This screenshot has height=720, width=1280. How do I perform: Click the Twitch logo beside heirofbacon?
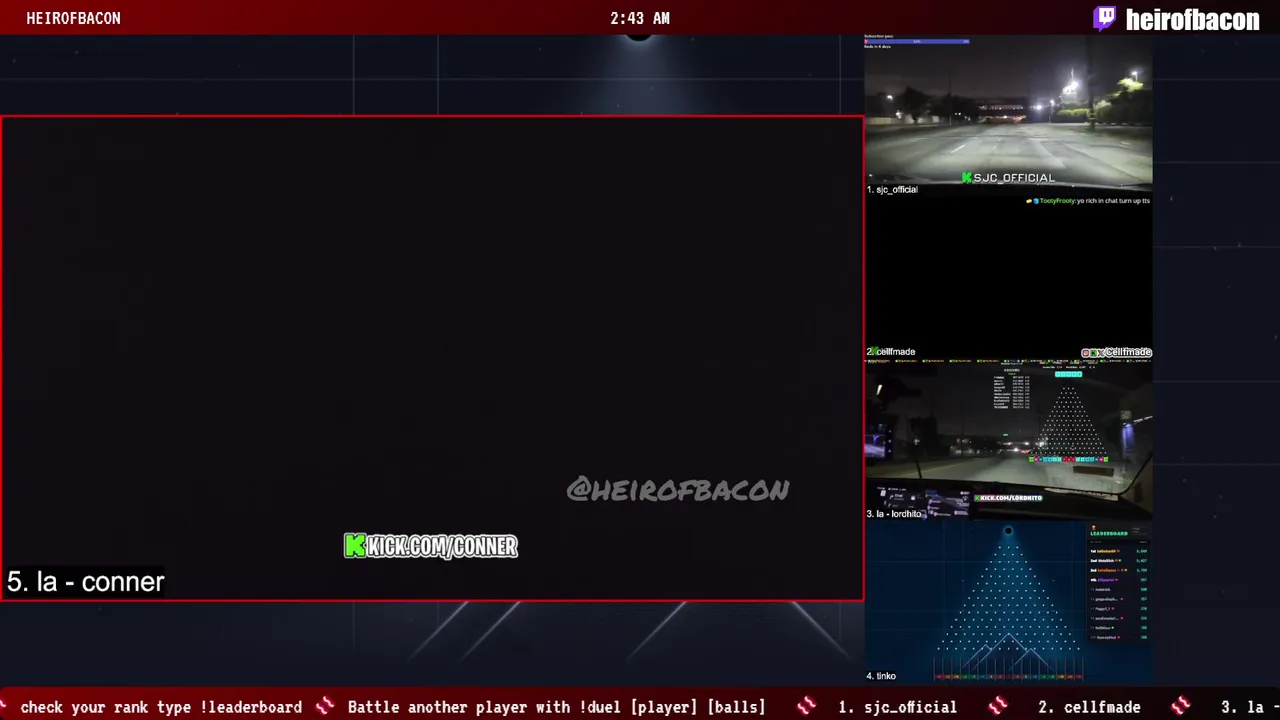point(1105,19)
